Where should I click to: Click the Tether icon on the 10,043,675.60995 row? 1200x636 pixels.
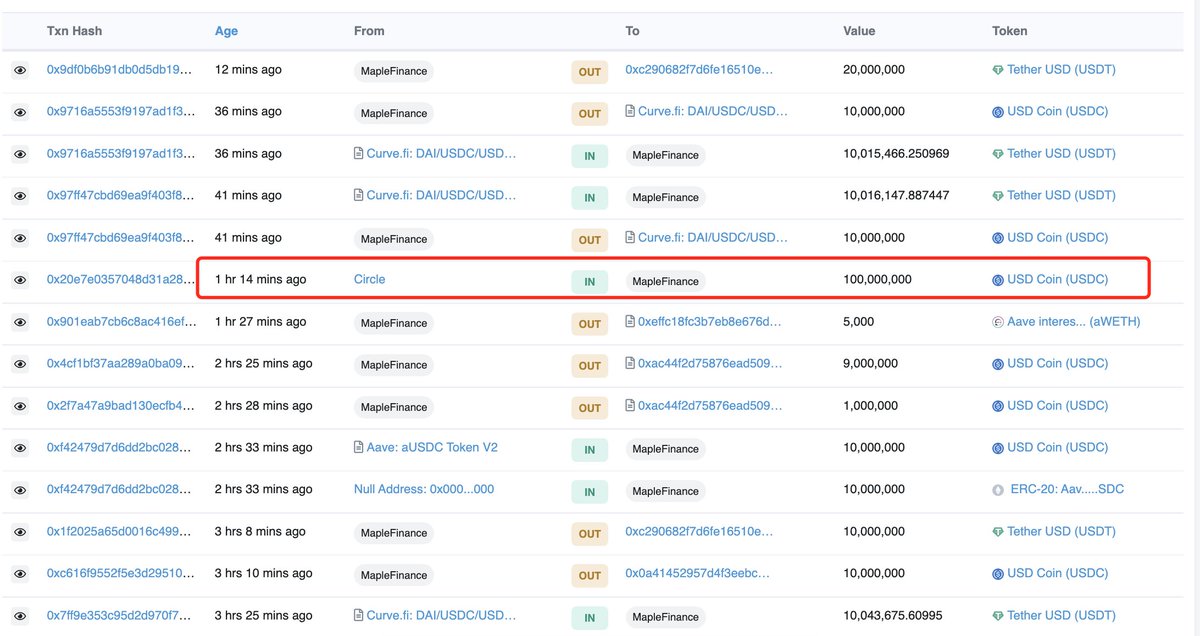(998, 616)
